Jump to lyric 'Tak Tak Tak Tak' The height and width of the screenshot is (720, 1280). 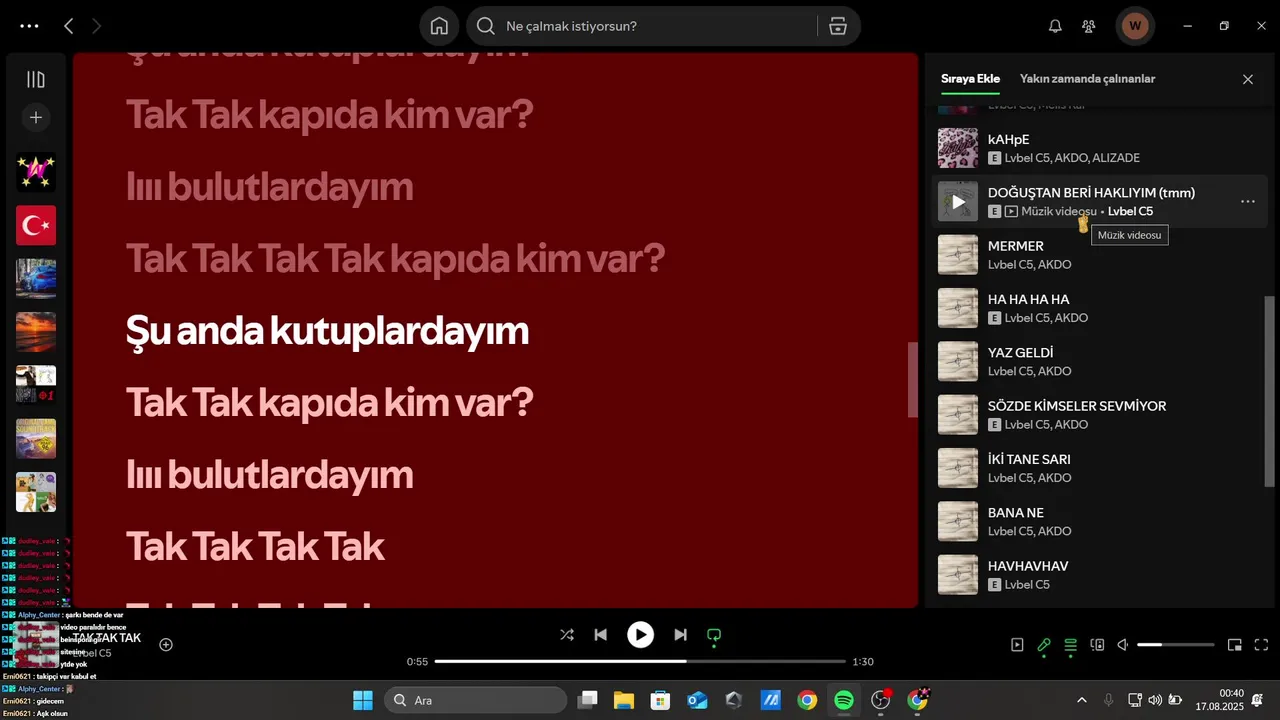point(255,546)
